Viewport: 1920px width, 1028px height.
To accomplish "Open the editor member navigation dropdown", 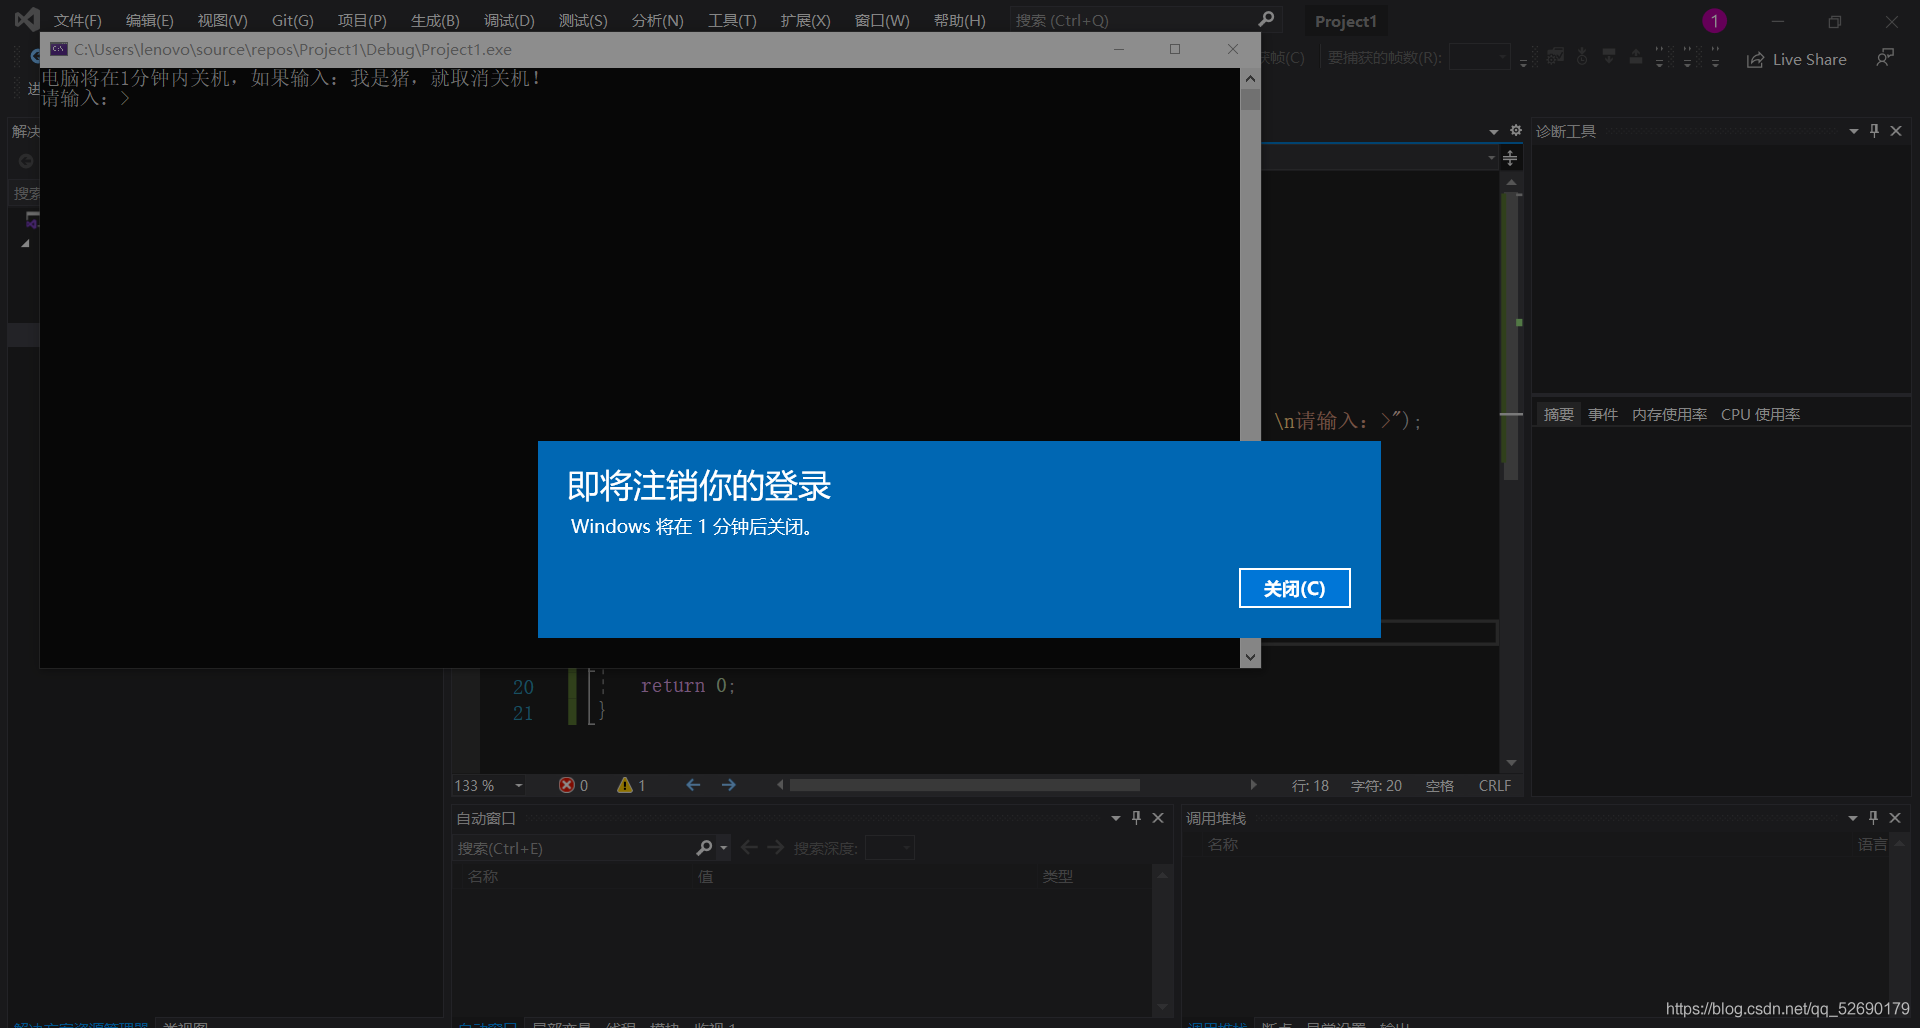I will point(1492,158).
